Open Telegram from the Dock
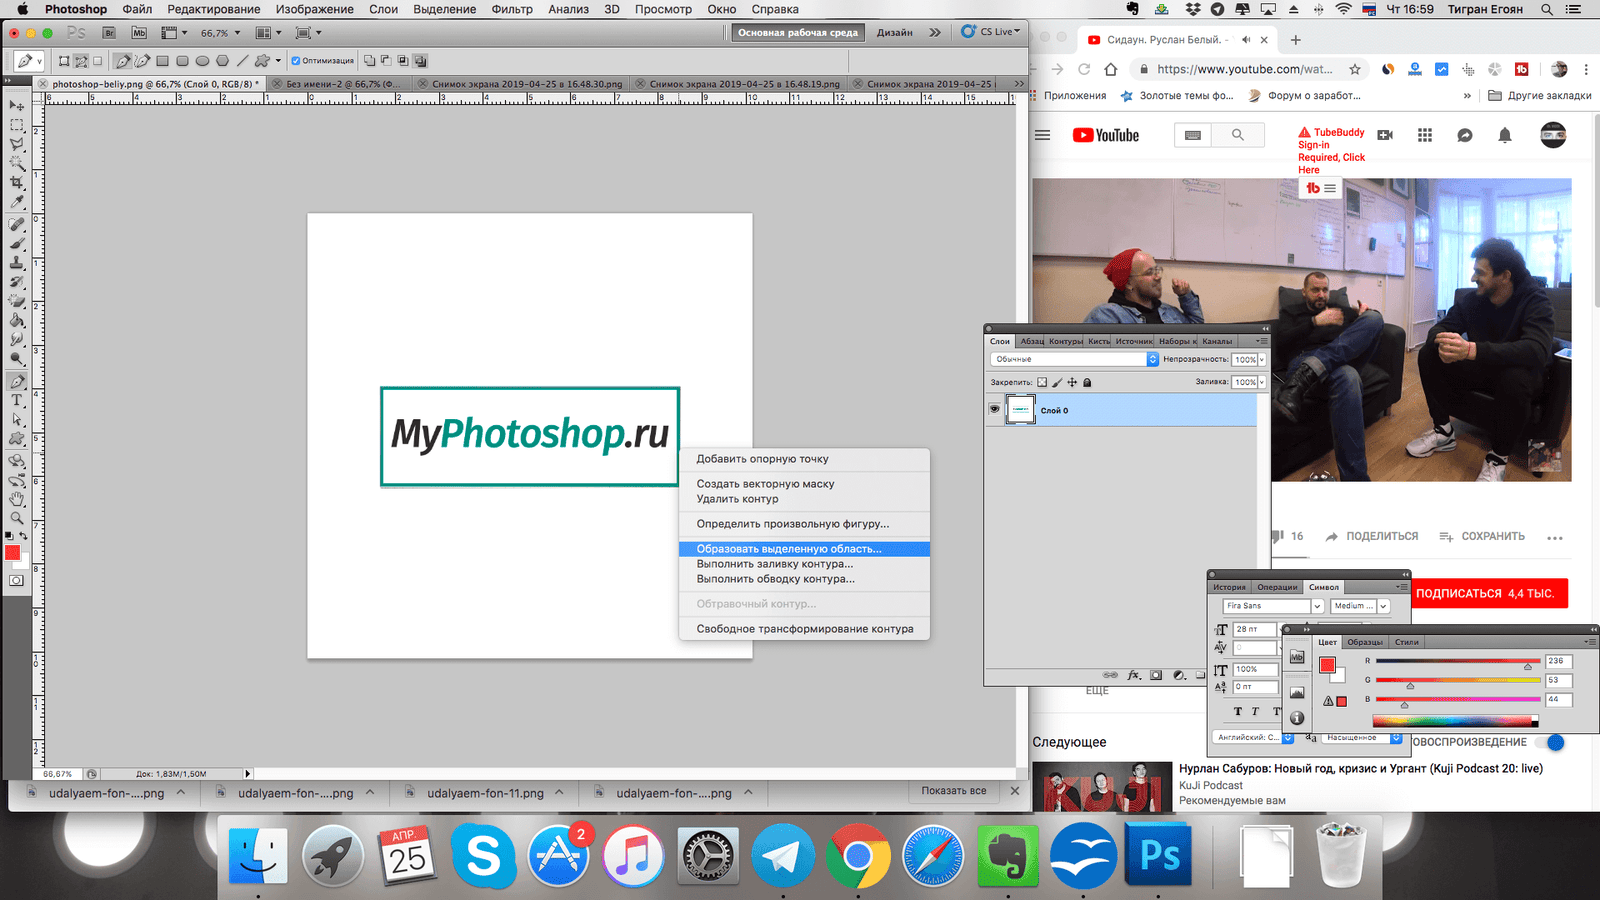The height and width of the screenshot is (900, 1600). (782, 856)
